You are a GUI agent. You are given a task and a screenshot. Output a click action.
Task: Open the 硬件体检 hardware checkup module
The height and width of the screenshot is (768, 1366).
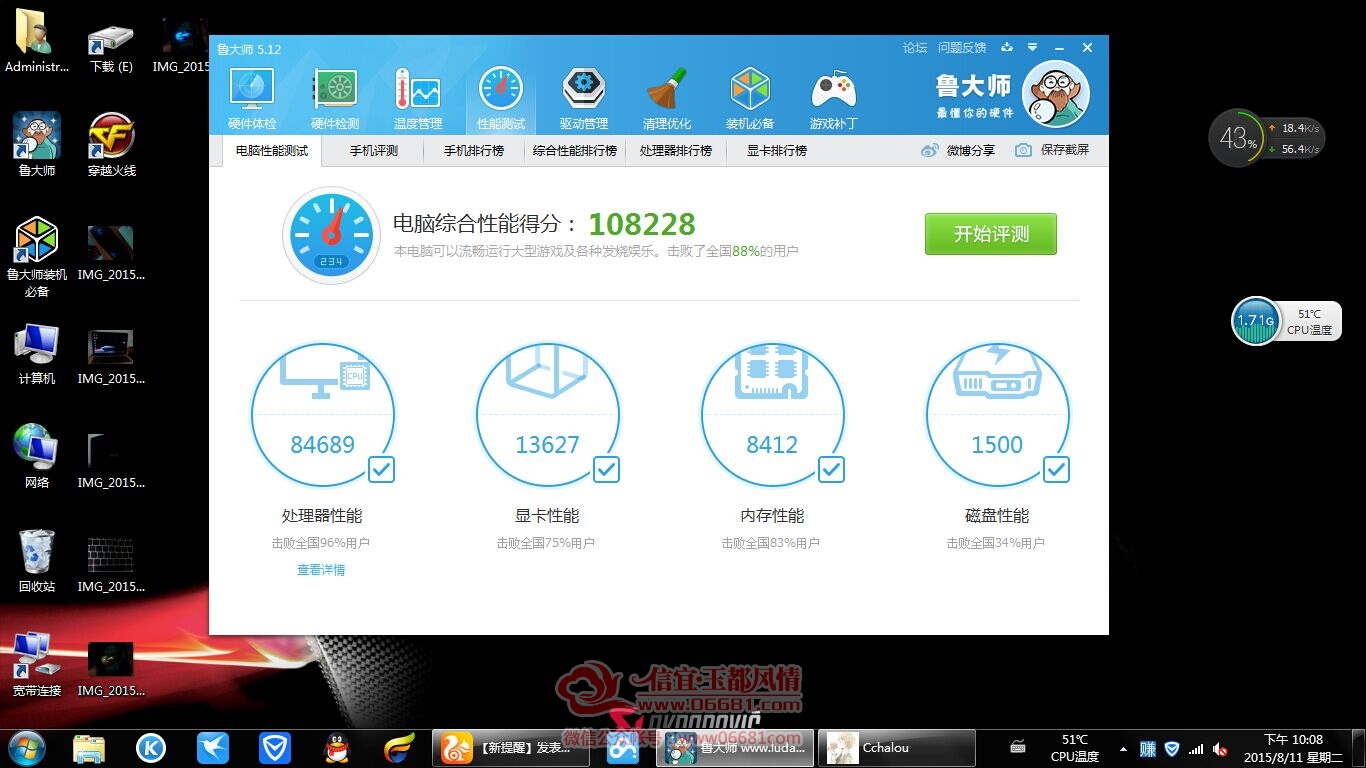252,99
